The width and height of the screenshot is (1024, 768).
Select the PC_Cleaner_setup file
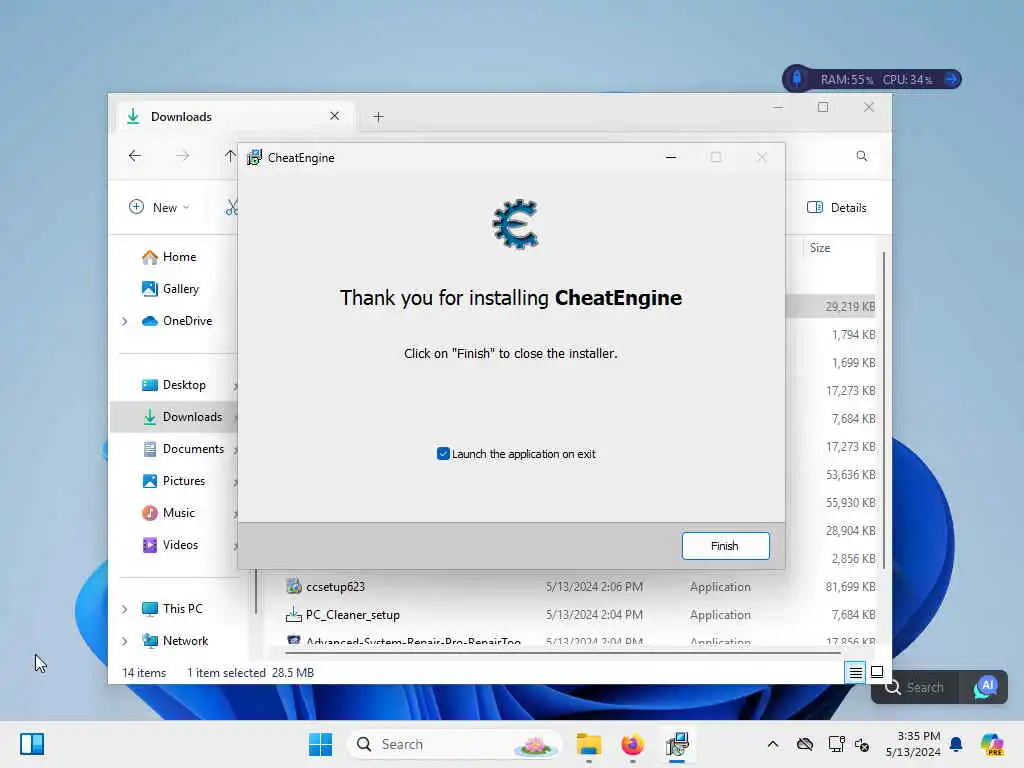[x=353, y=615]
